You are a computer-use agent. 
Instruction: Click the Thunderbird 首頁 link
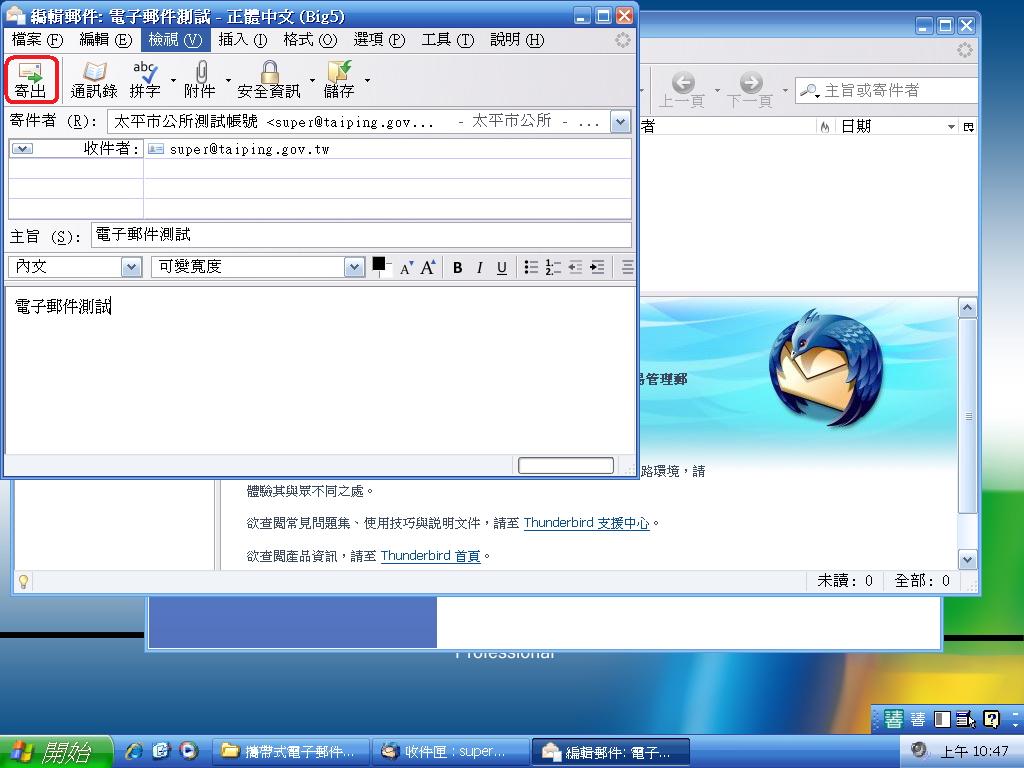430,556
